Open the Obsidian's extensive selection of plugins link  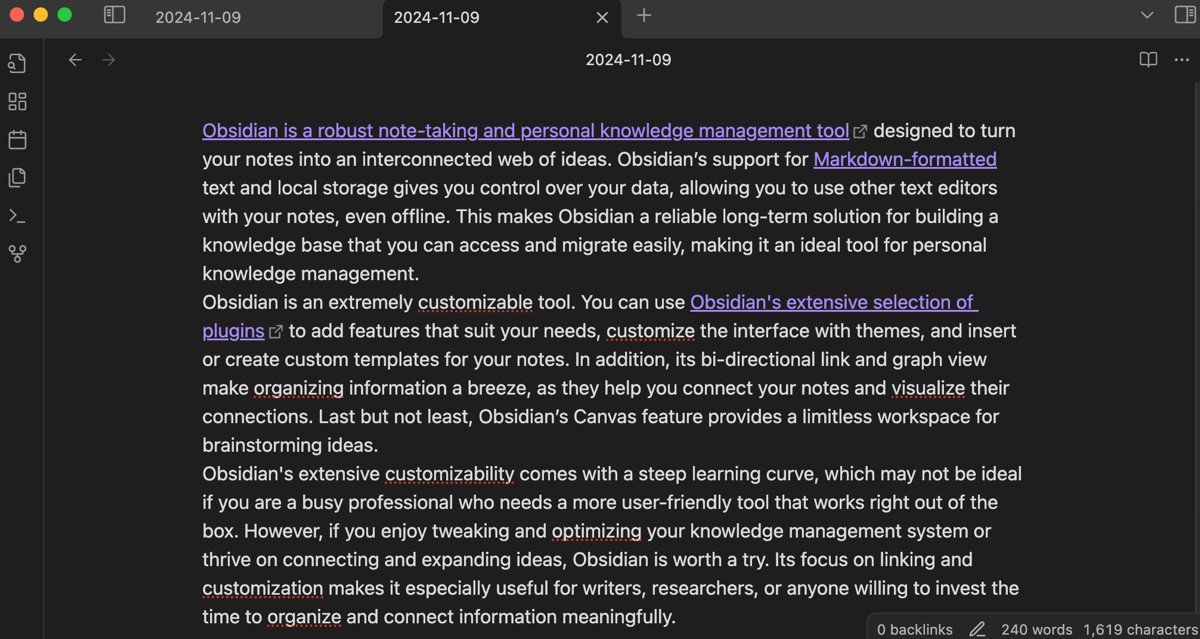point(590,316)
